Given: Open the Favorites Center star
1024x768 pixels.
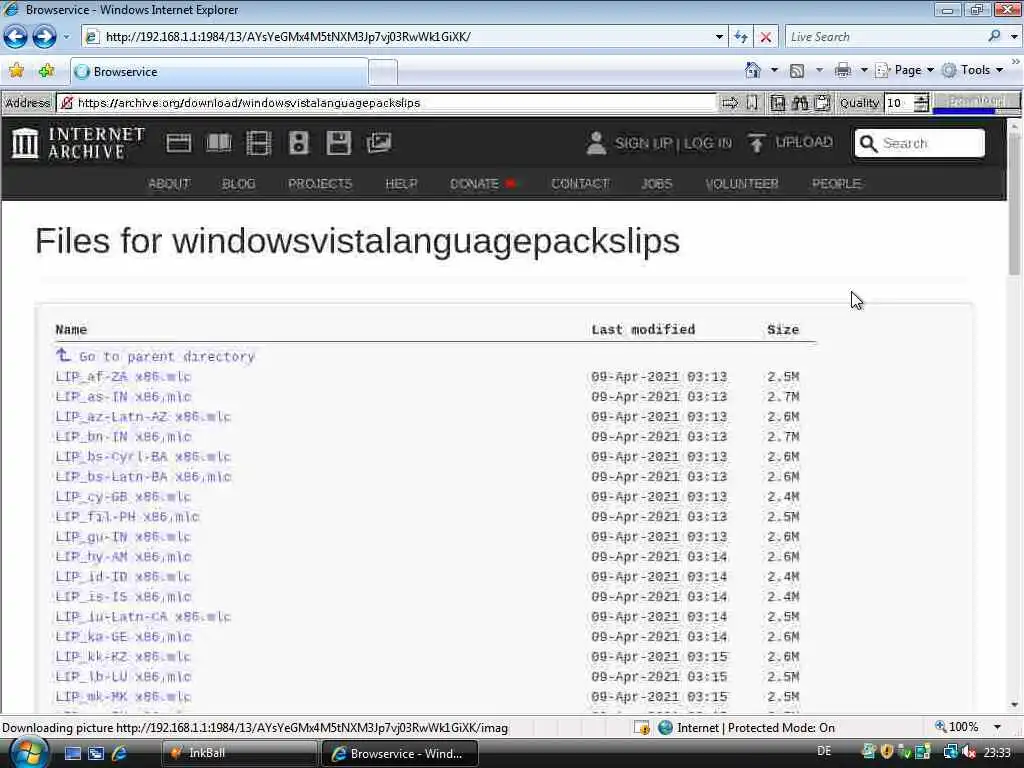Looking at the screenshot, I should tap(16, 71).
